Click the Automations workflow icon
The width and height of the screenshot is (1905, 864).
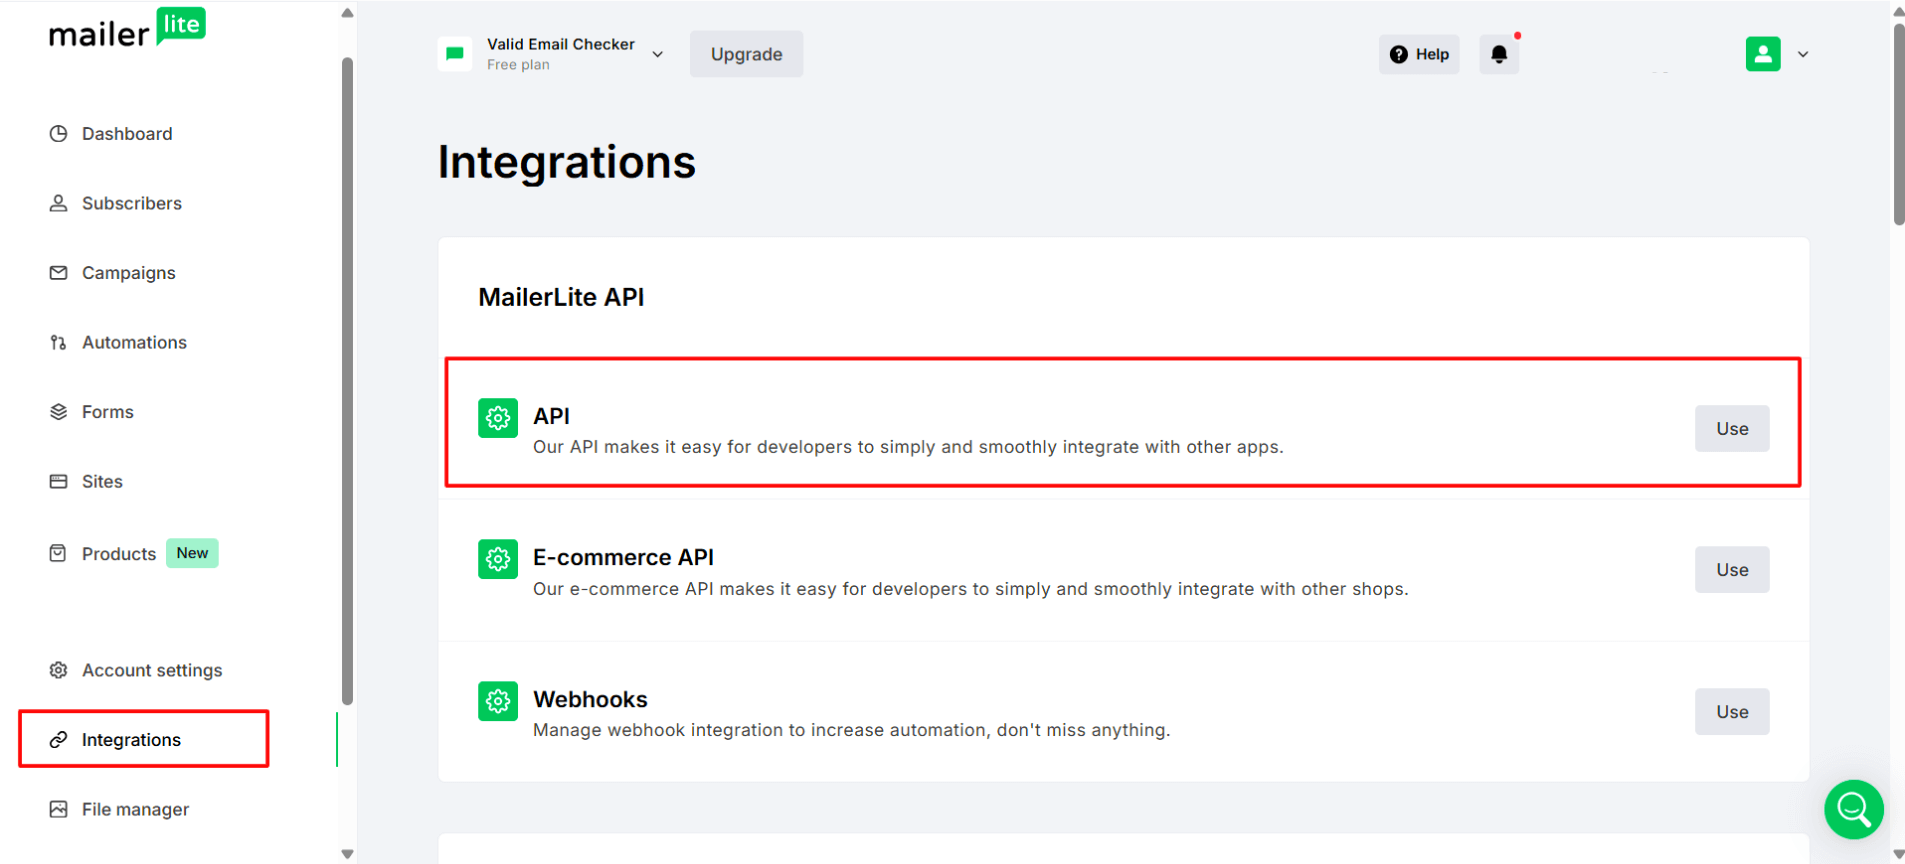(58, 342)
